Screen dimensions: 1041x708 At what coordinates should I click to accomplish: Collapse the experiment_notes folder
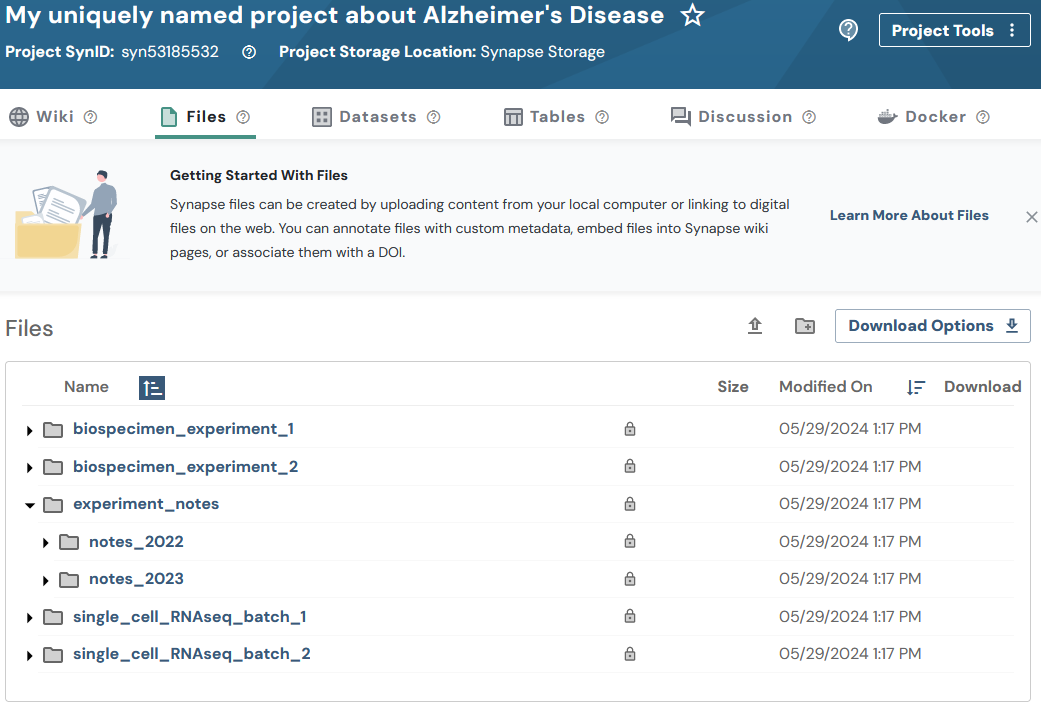(x=30, y=505)
